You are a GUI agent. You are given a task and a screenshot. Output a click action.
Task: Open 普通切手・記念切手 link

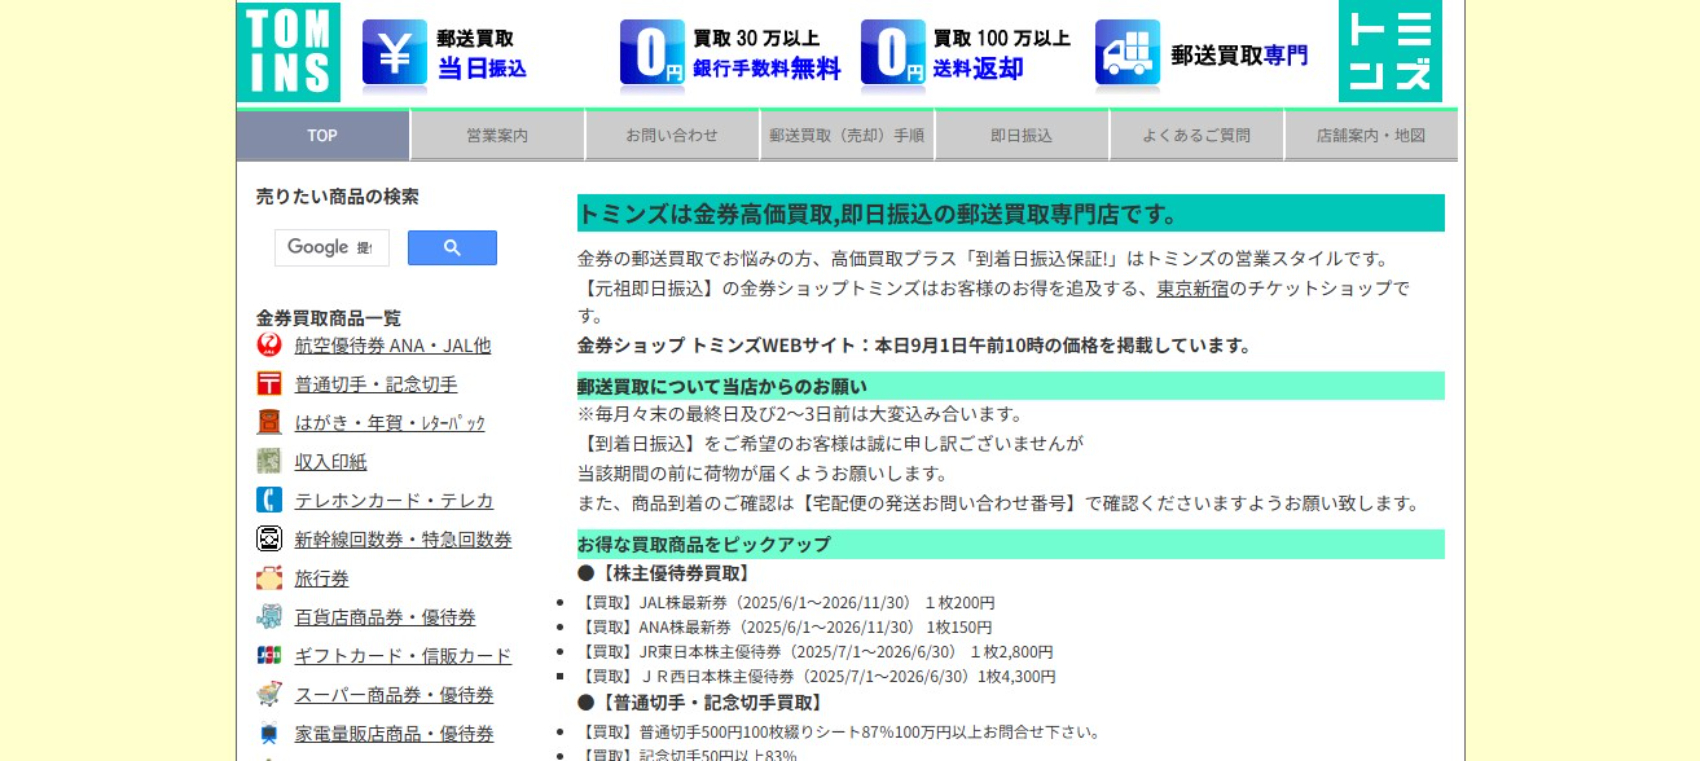pyautogui.click(x=376, y=385)
